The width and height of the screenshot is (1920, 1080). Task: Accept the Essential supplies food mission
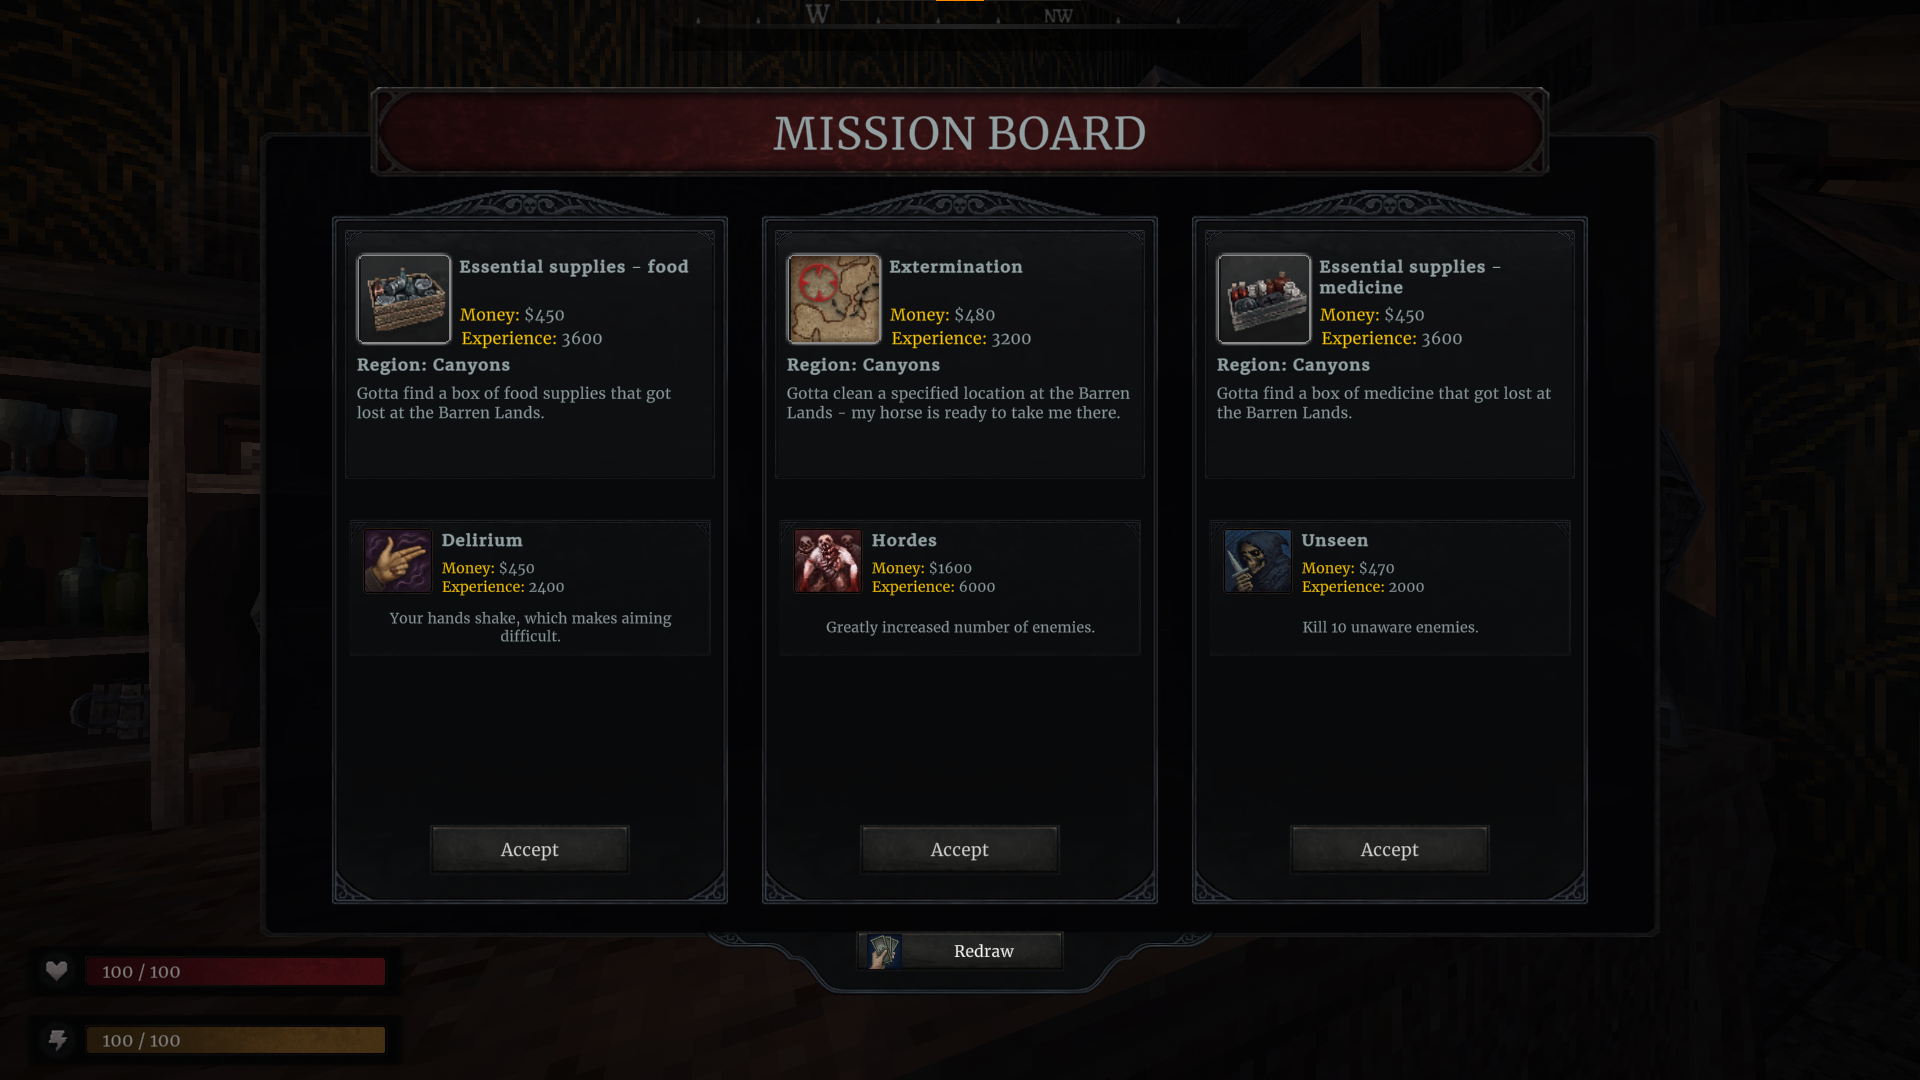530,850
